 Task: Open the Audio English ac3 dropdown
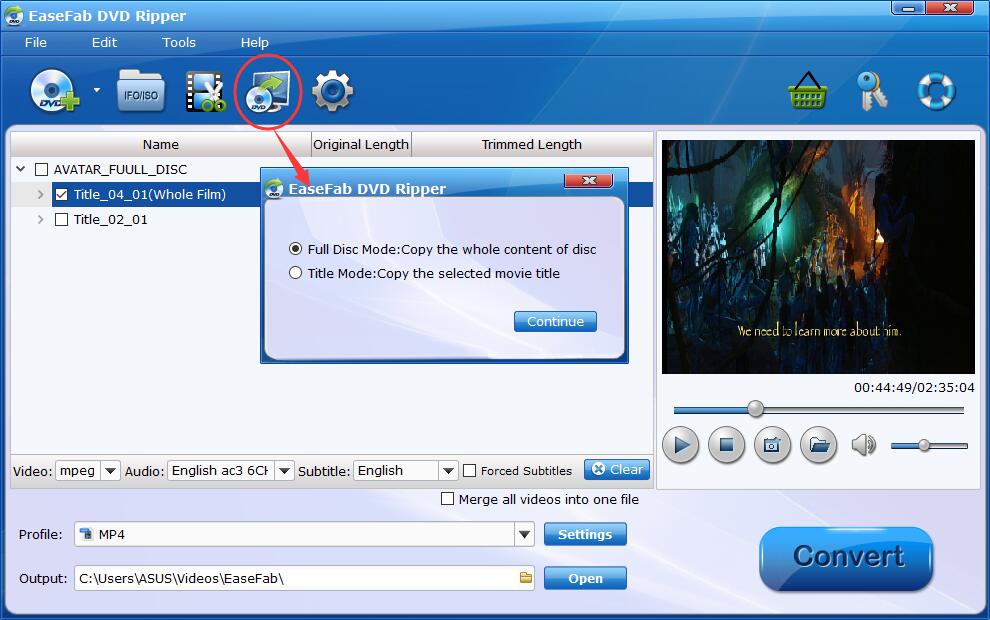284,470
